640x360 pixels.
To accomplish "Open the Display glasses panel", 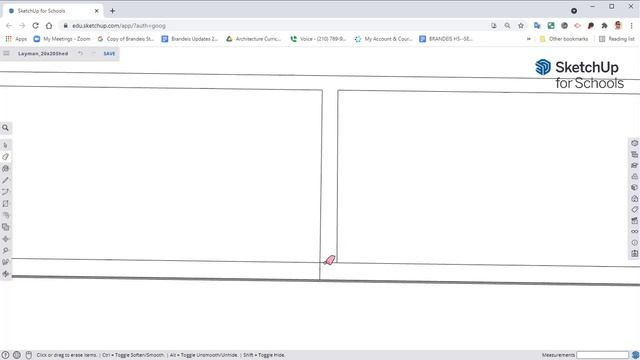I will (x=634, y=231).
